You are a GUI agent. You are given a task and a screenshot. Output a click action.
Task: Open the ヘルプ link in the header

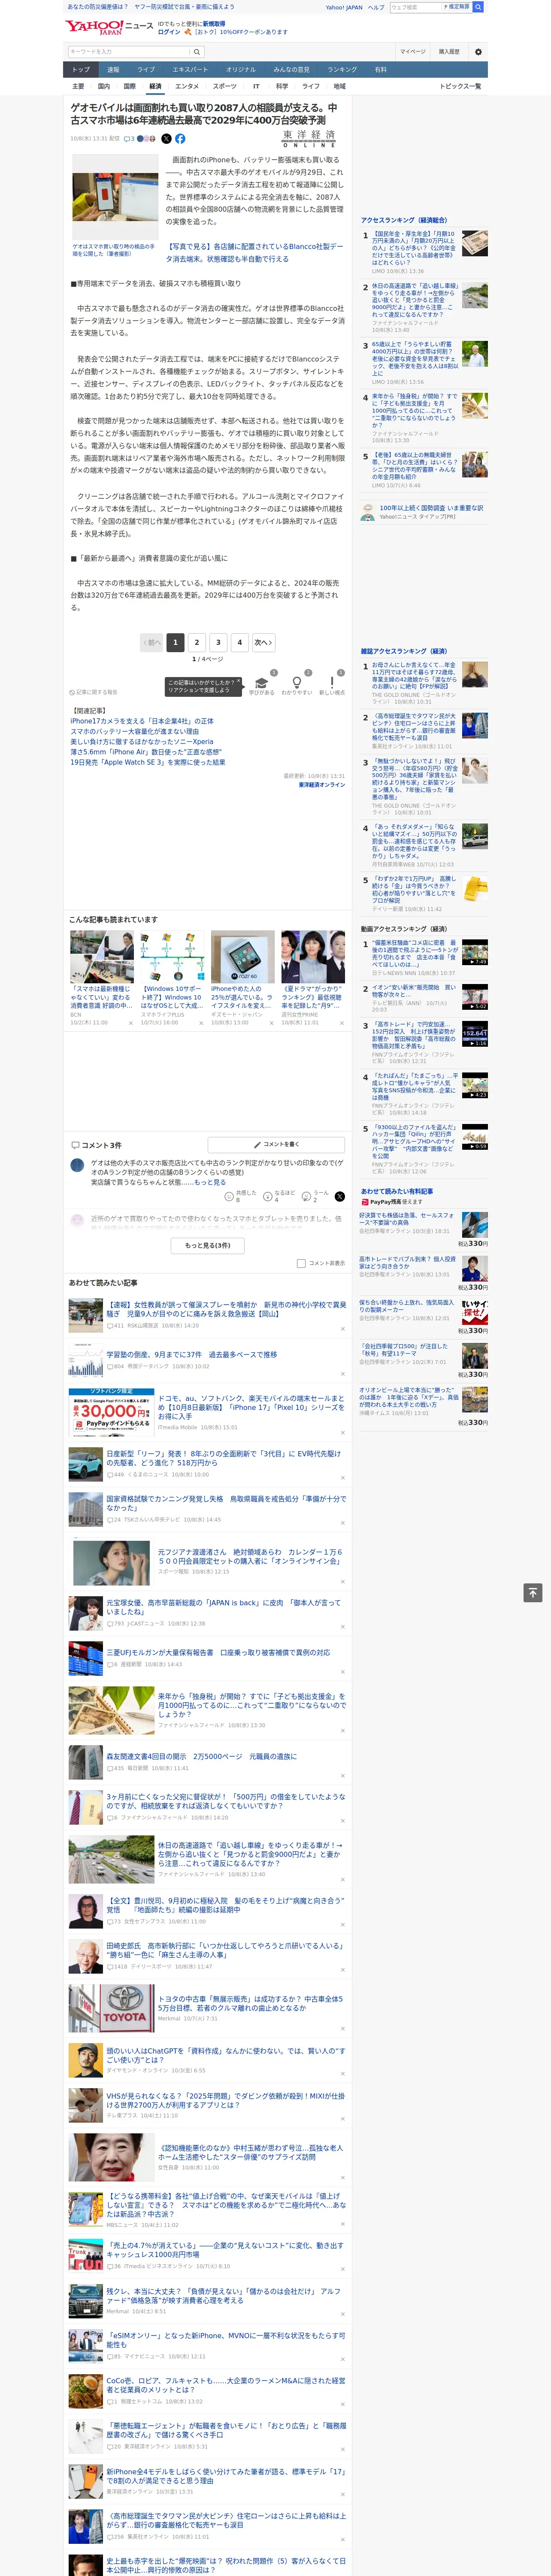(376, 7)
